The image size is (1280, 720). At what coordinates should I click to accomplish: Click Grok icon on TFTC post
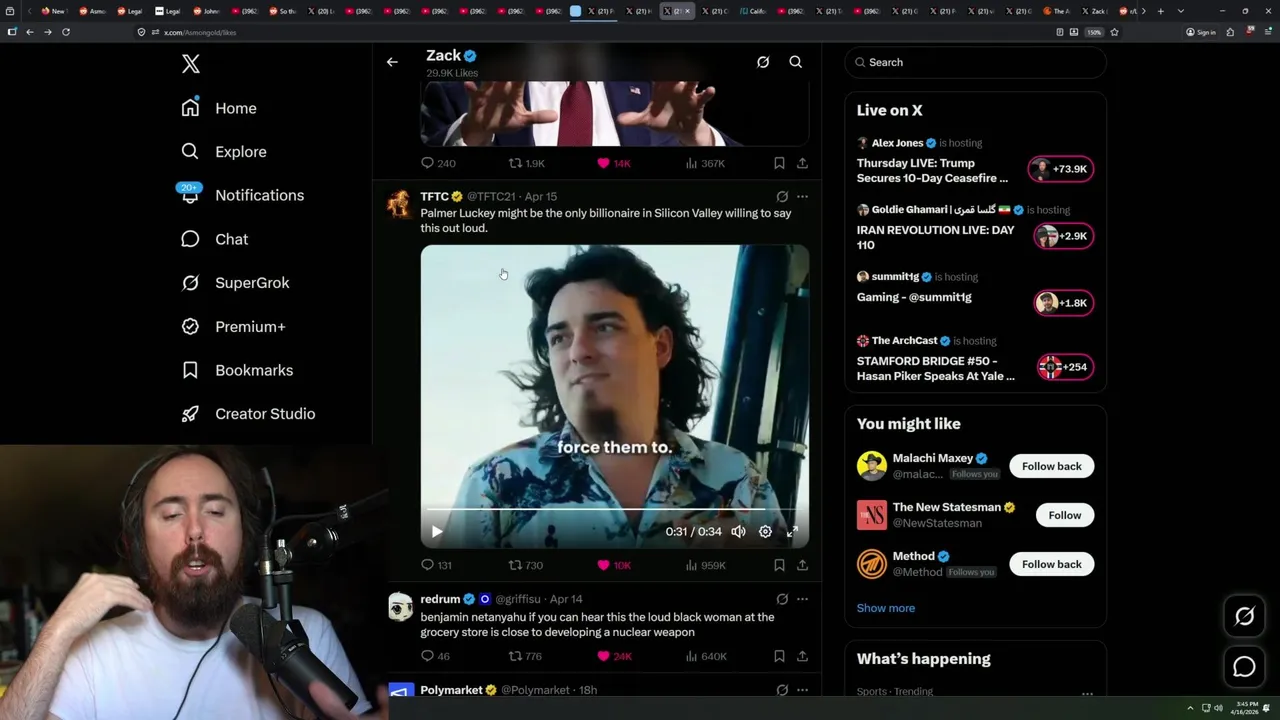pyautogui.click(x=782, y=197)
